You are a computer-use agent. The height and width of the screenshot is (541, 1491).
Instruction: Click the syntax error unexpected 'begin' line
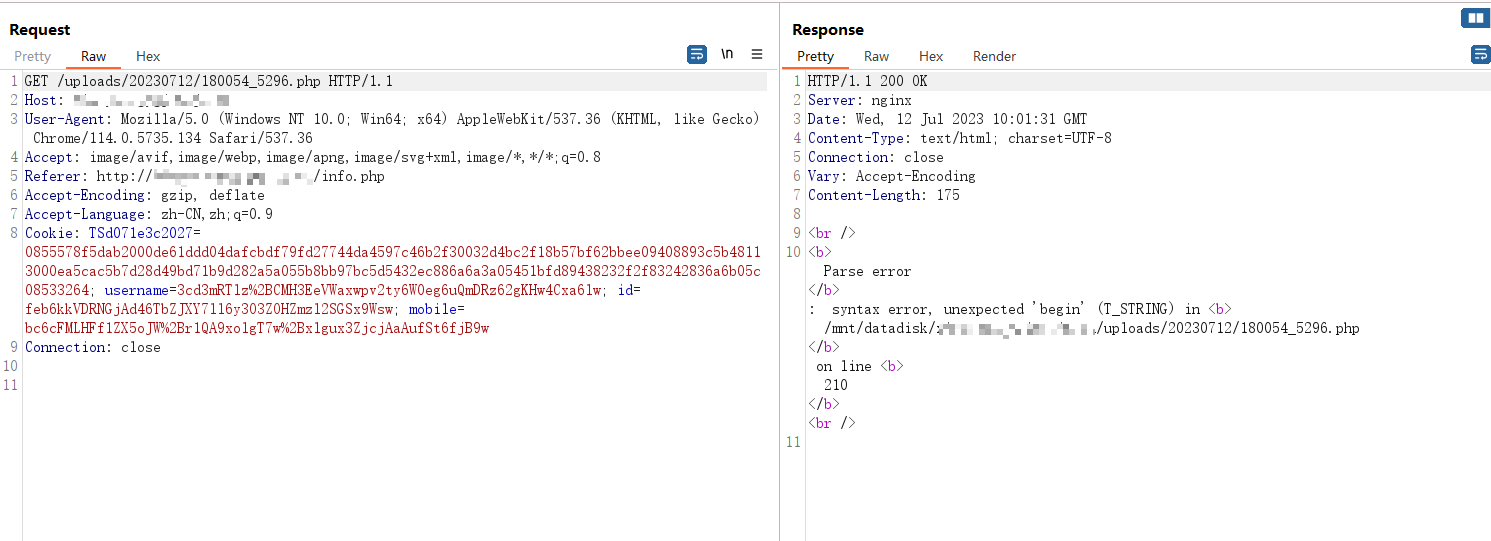click(x=1020, y=309)
